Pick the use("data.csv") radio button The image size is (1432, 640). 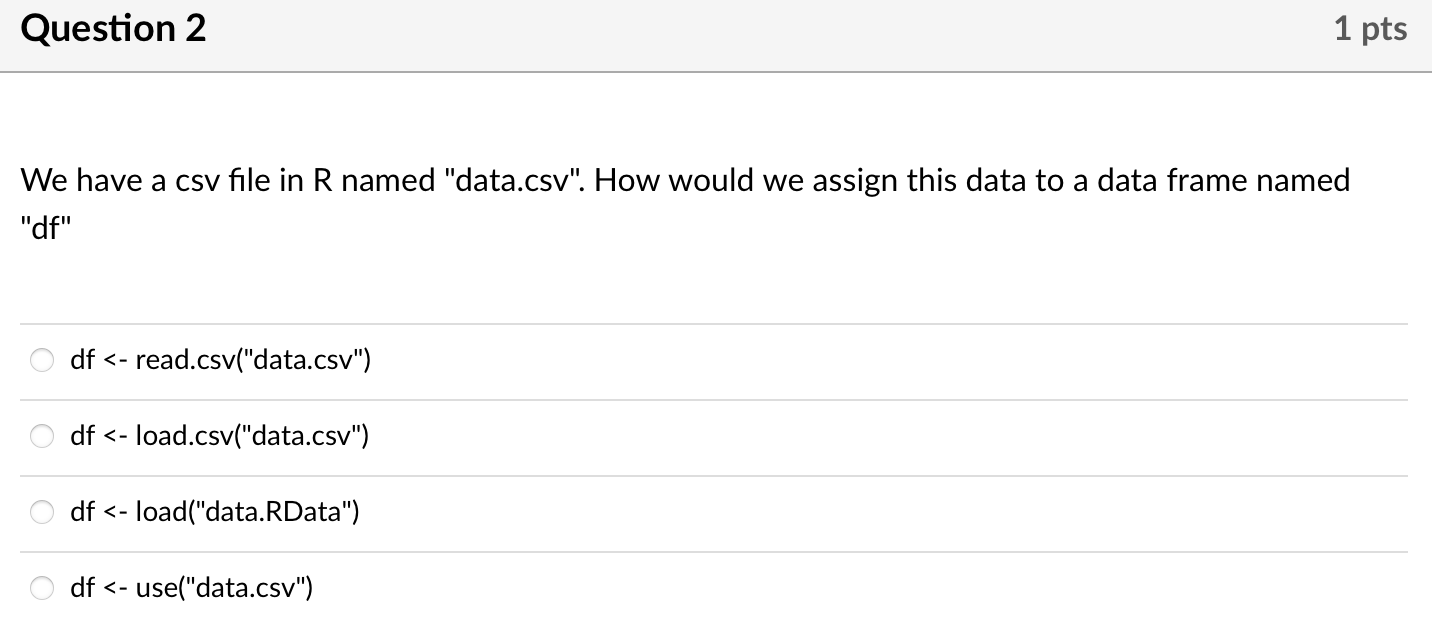pos(42,589)
